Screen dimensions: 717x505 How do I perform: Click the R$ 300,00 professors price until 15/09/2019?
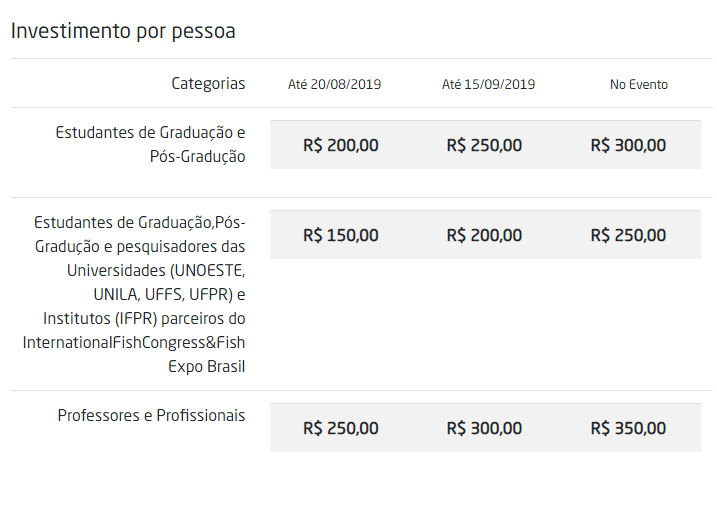484,428
